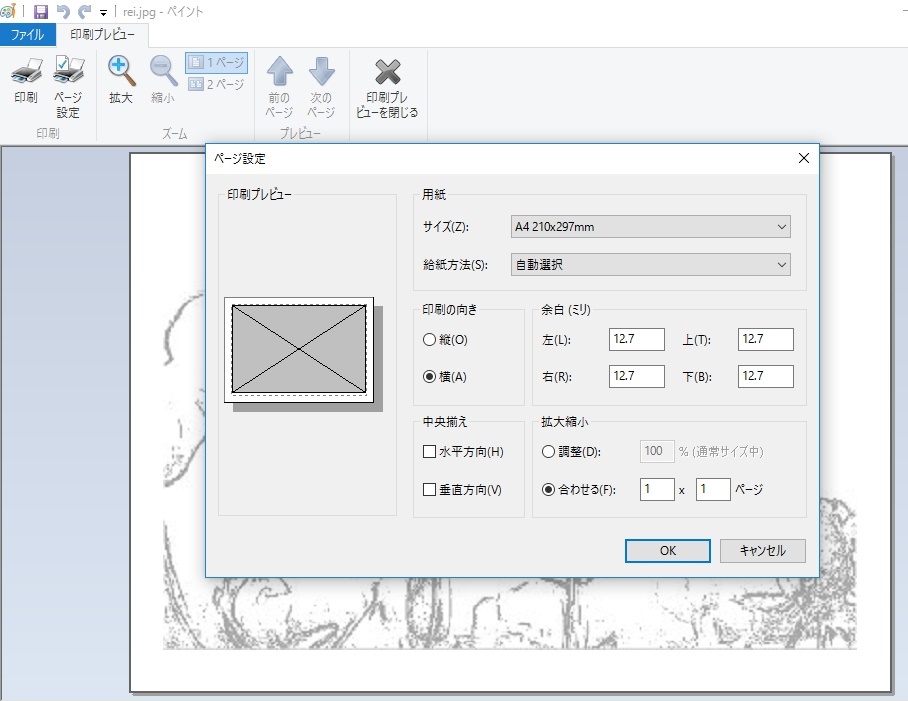
Task: Select the 印刷プレビュー ribbon tab
Action: tap(102, 35)
